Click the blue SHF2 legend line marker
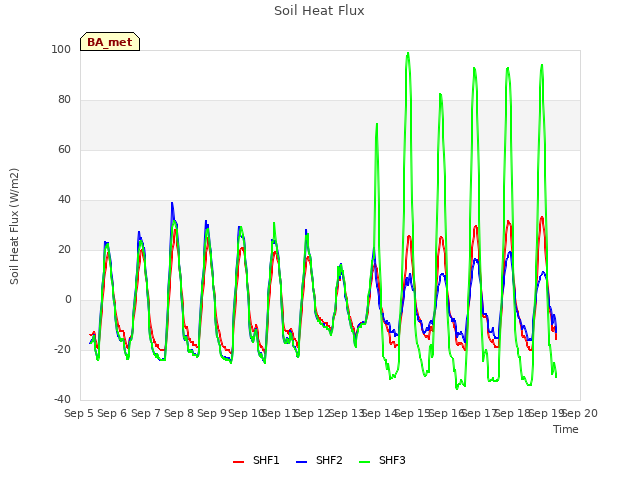The image size is (640, 480). coord(301,462)
